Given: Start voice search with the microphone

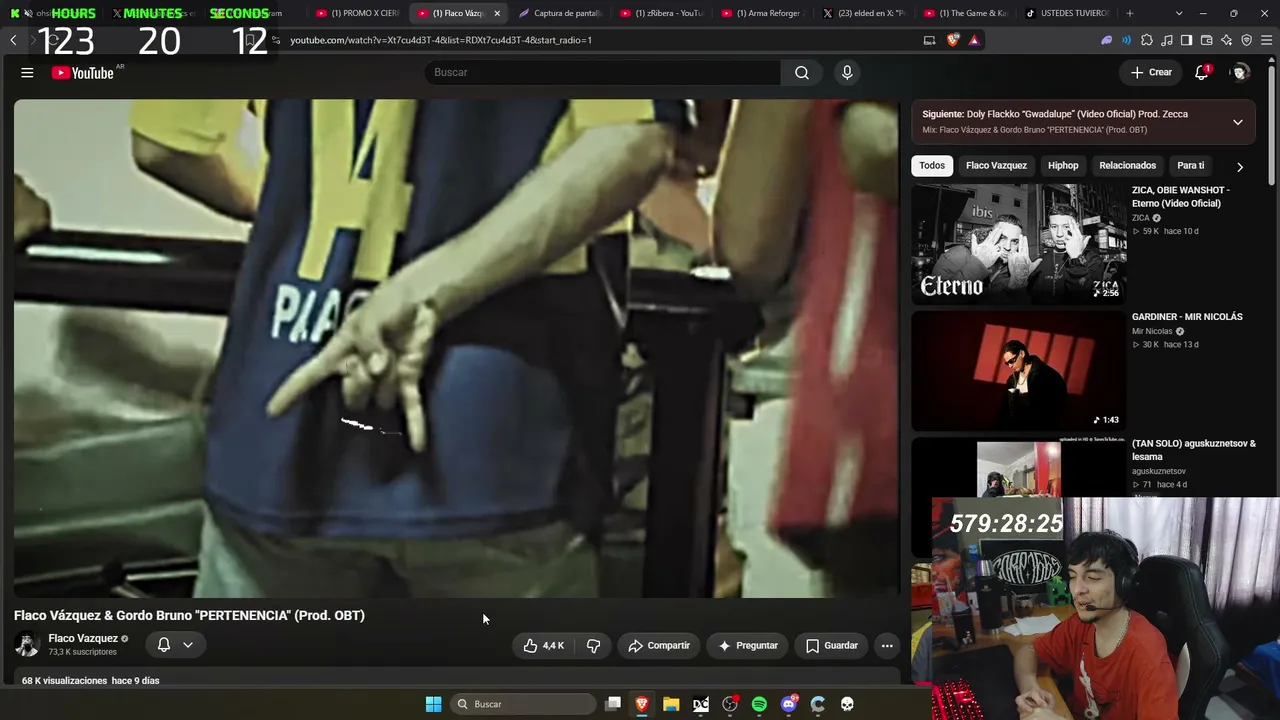Looking at the screenshot, I should (847, 72).
